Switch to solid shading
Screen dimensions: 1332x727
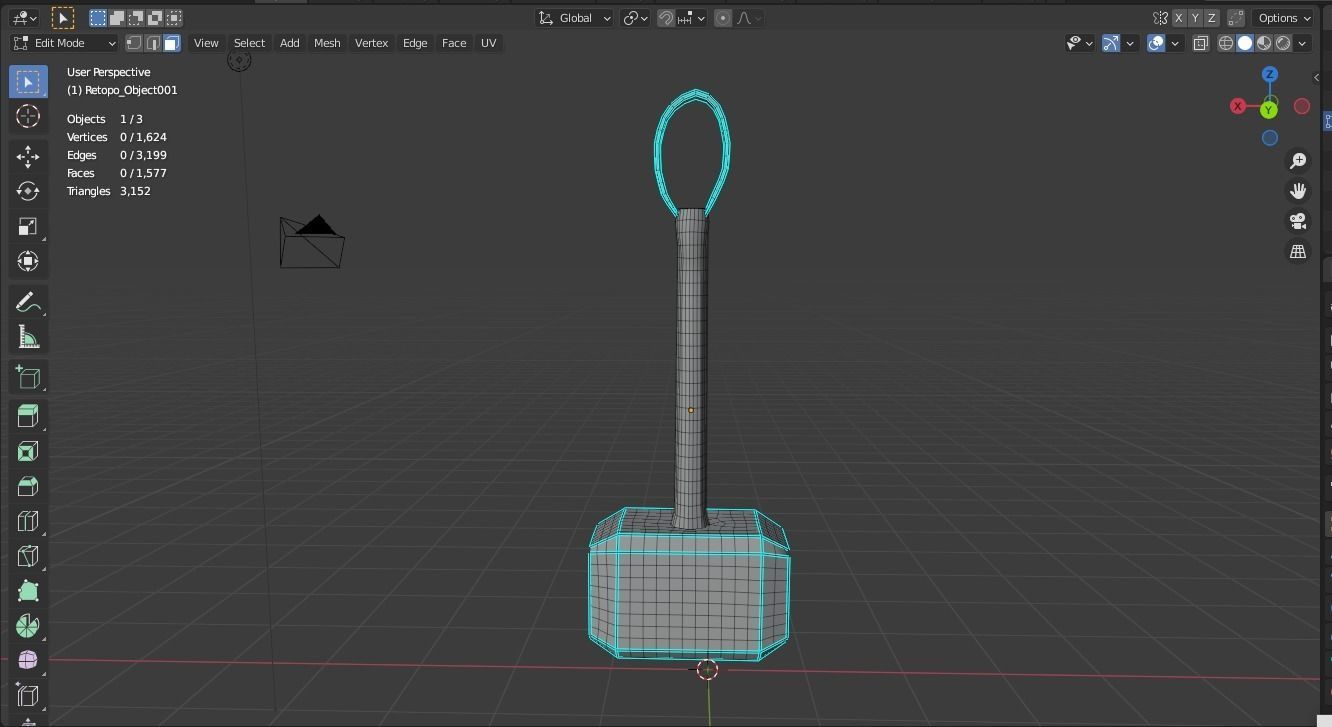point(1245,43)
